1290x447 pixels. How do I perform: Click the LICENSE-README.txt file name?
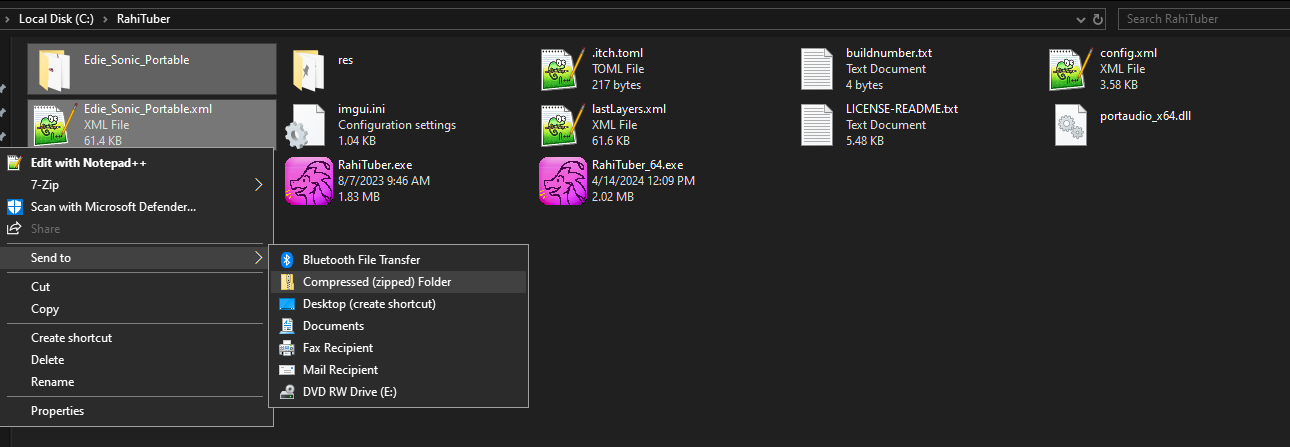point(902,109)
